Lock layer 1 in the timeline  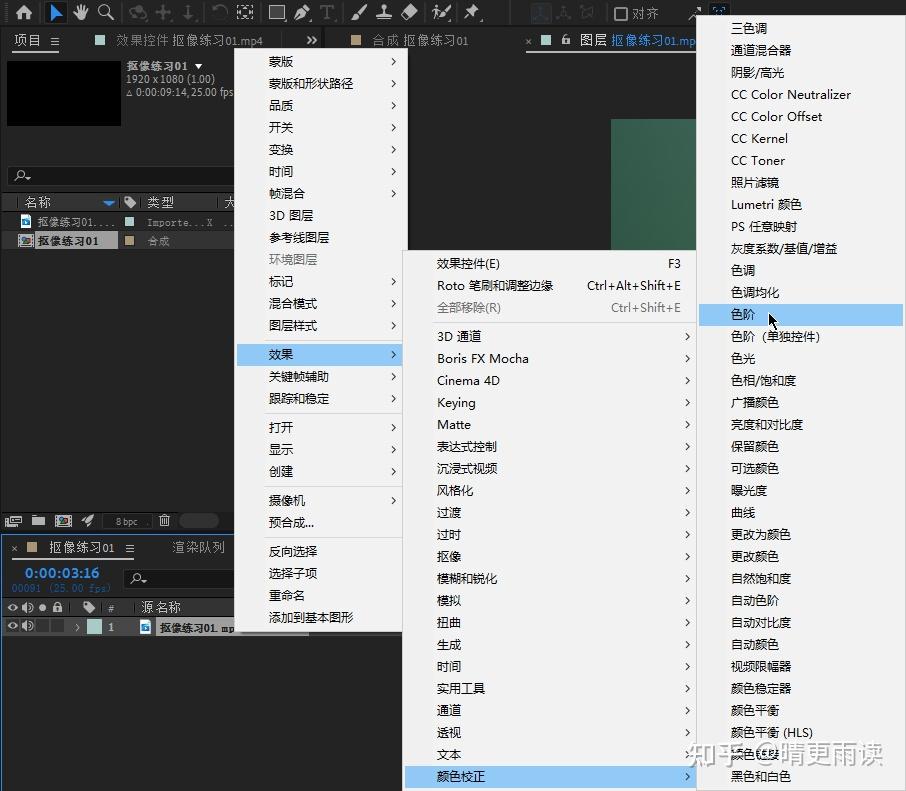[x=57, y=627]
